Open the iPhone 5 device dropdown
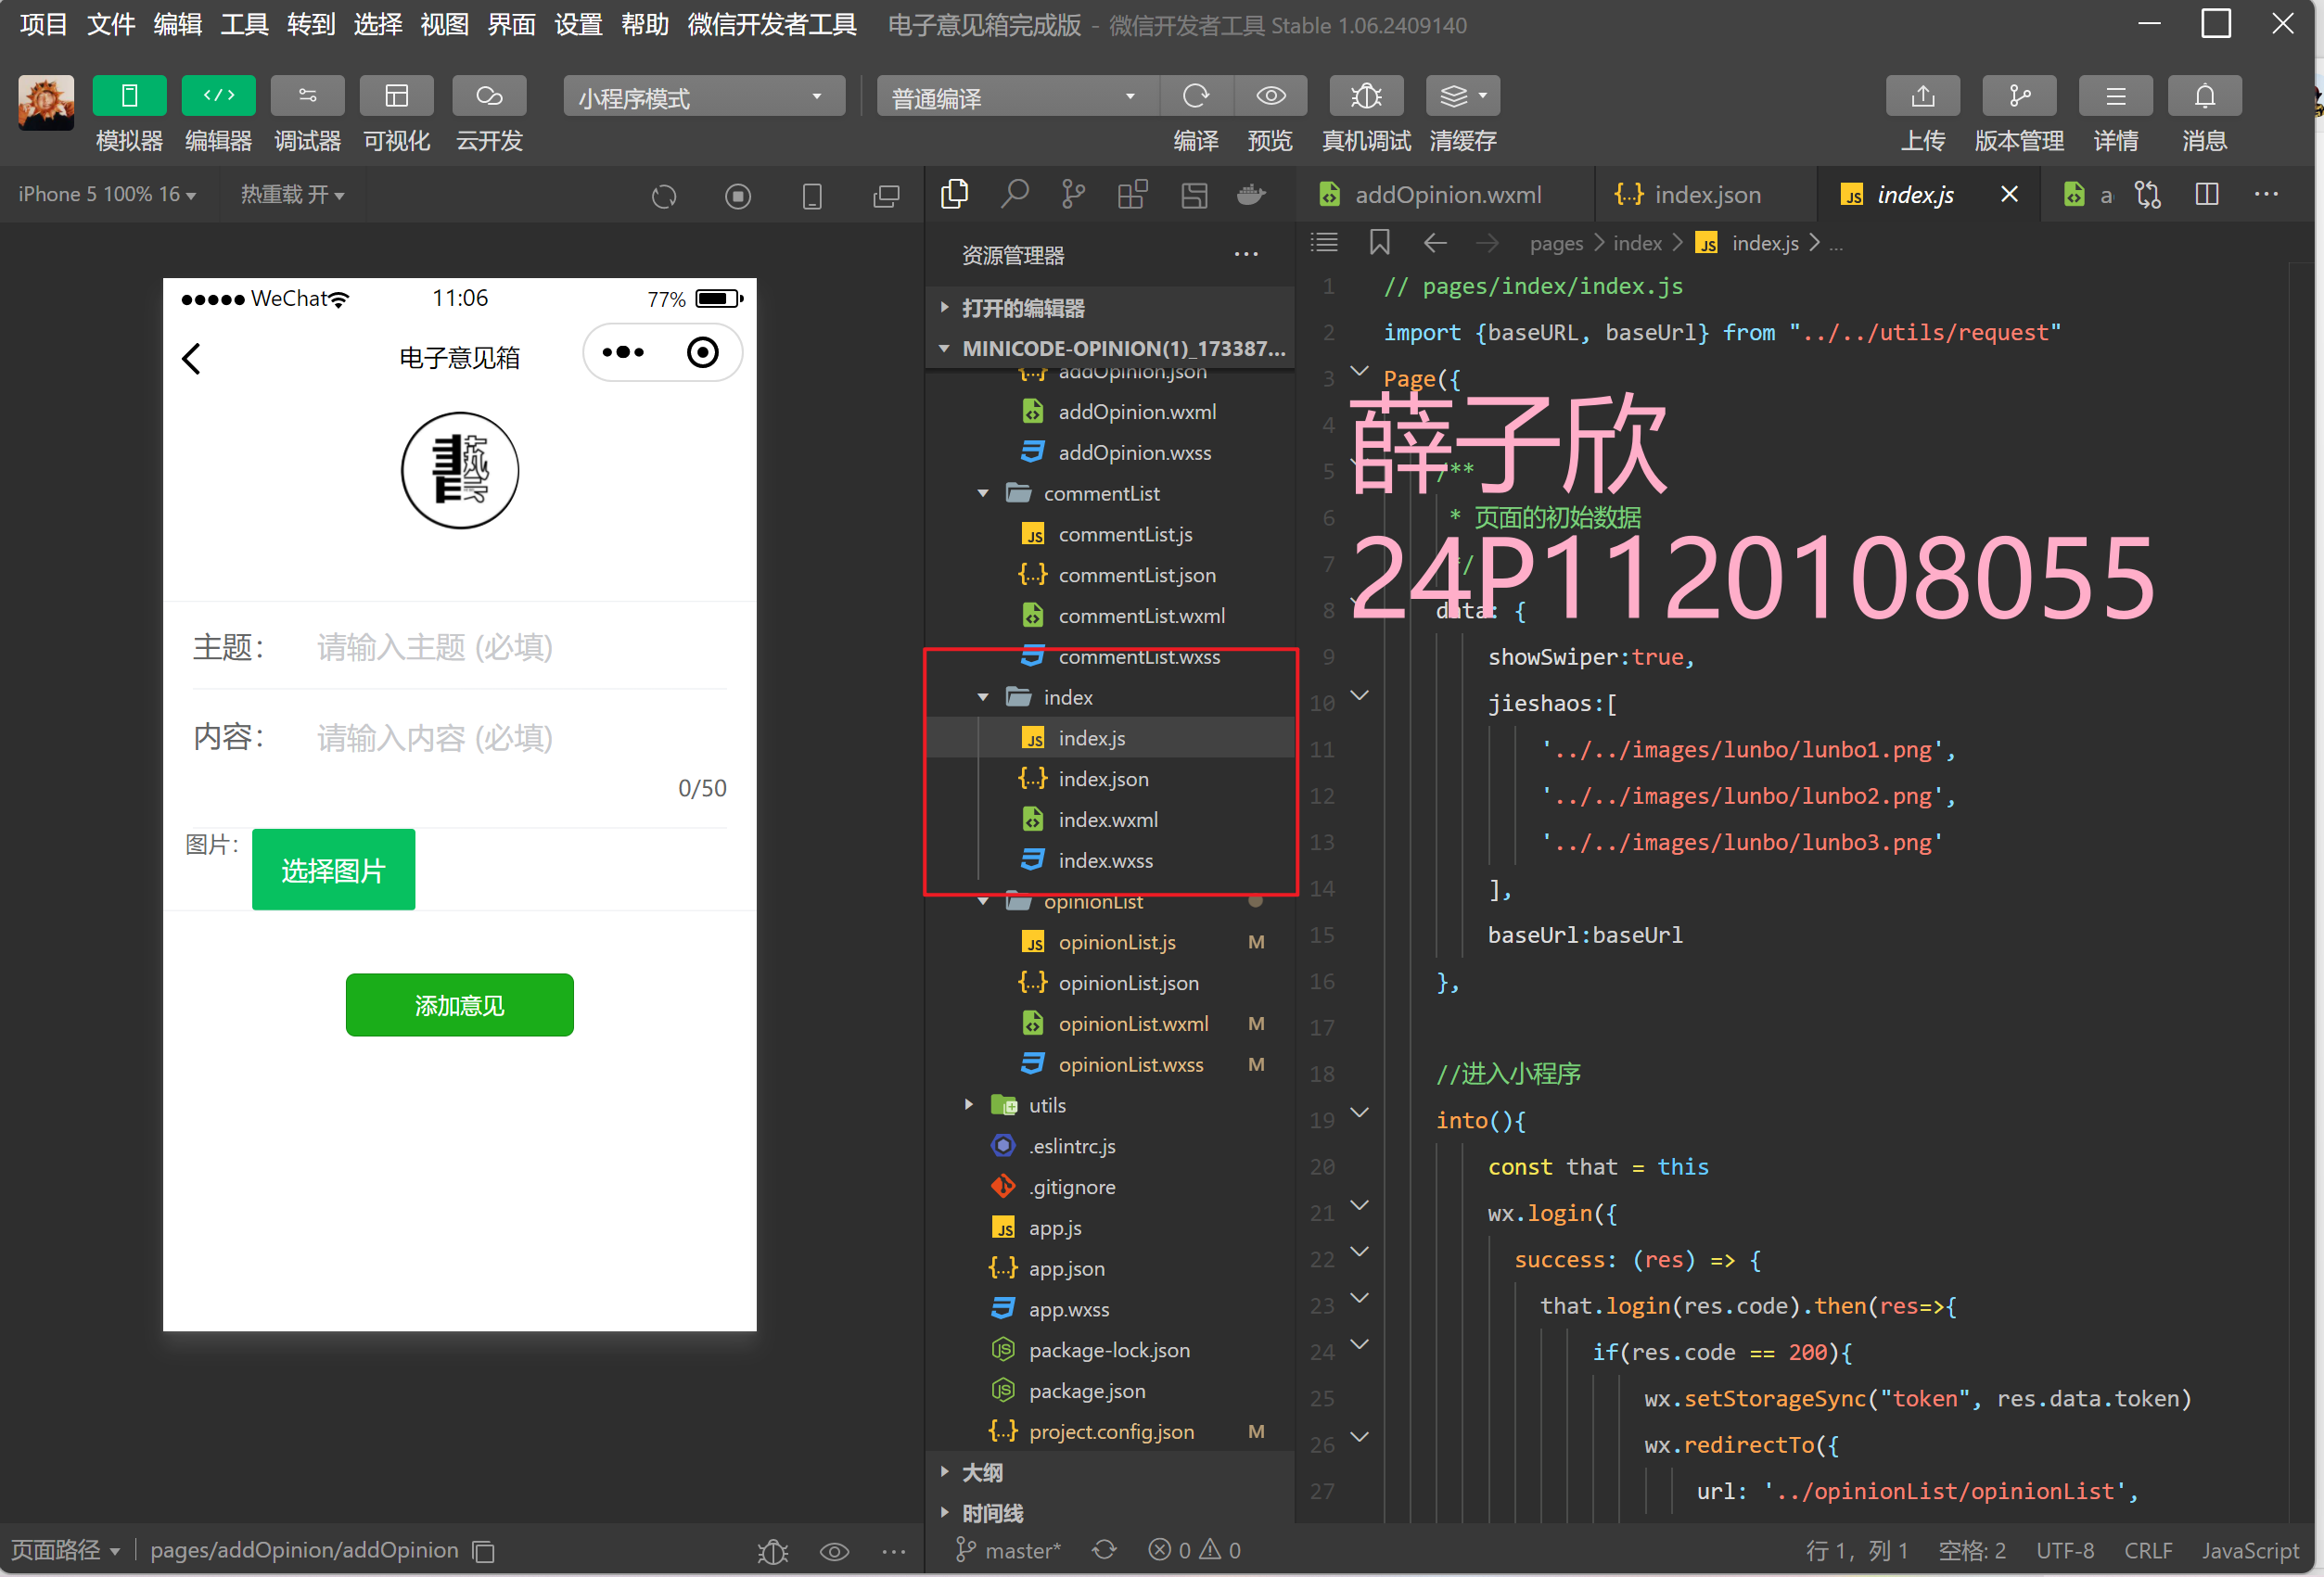Viewport: 2324px width, 1577px height. [x=107, y=194]
